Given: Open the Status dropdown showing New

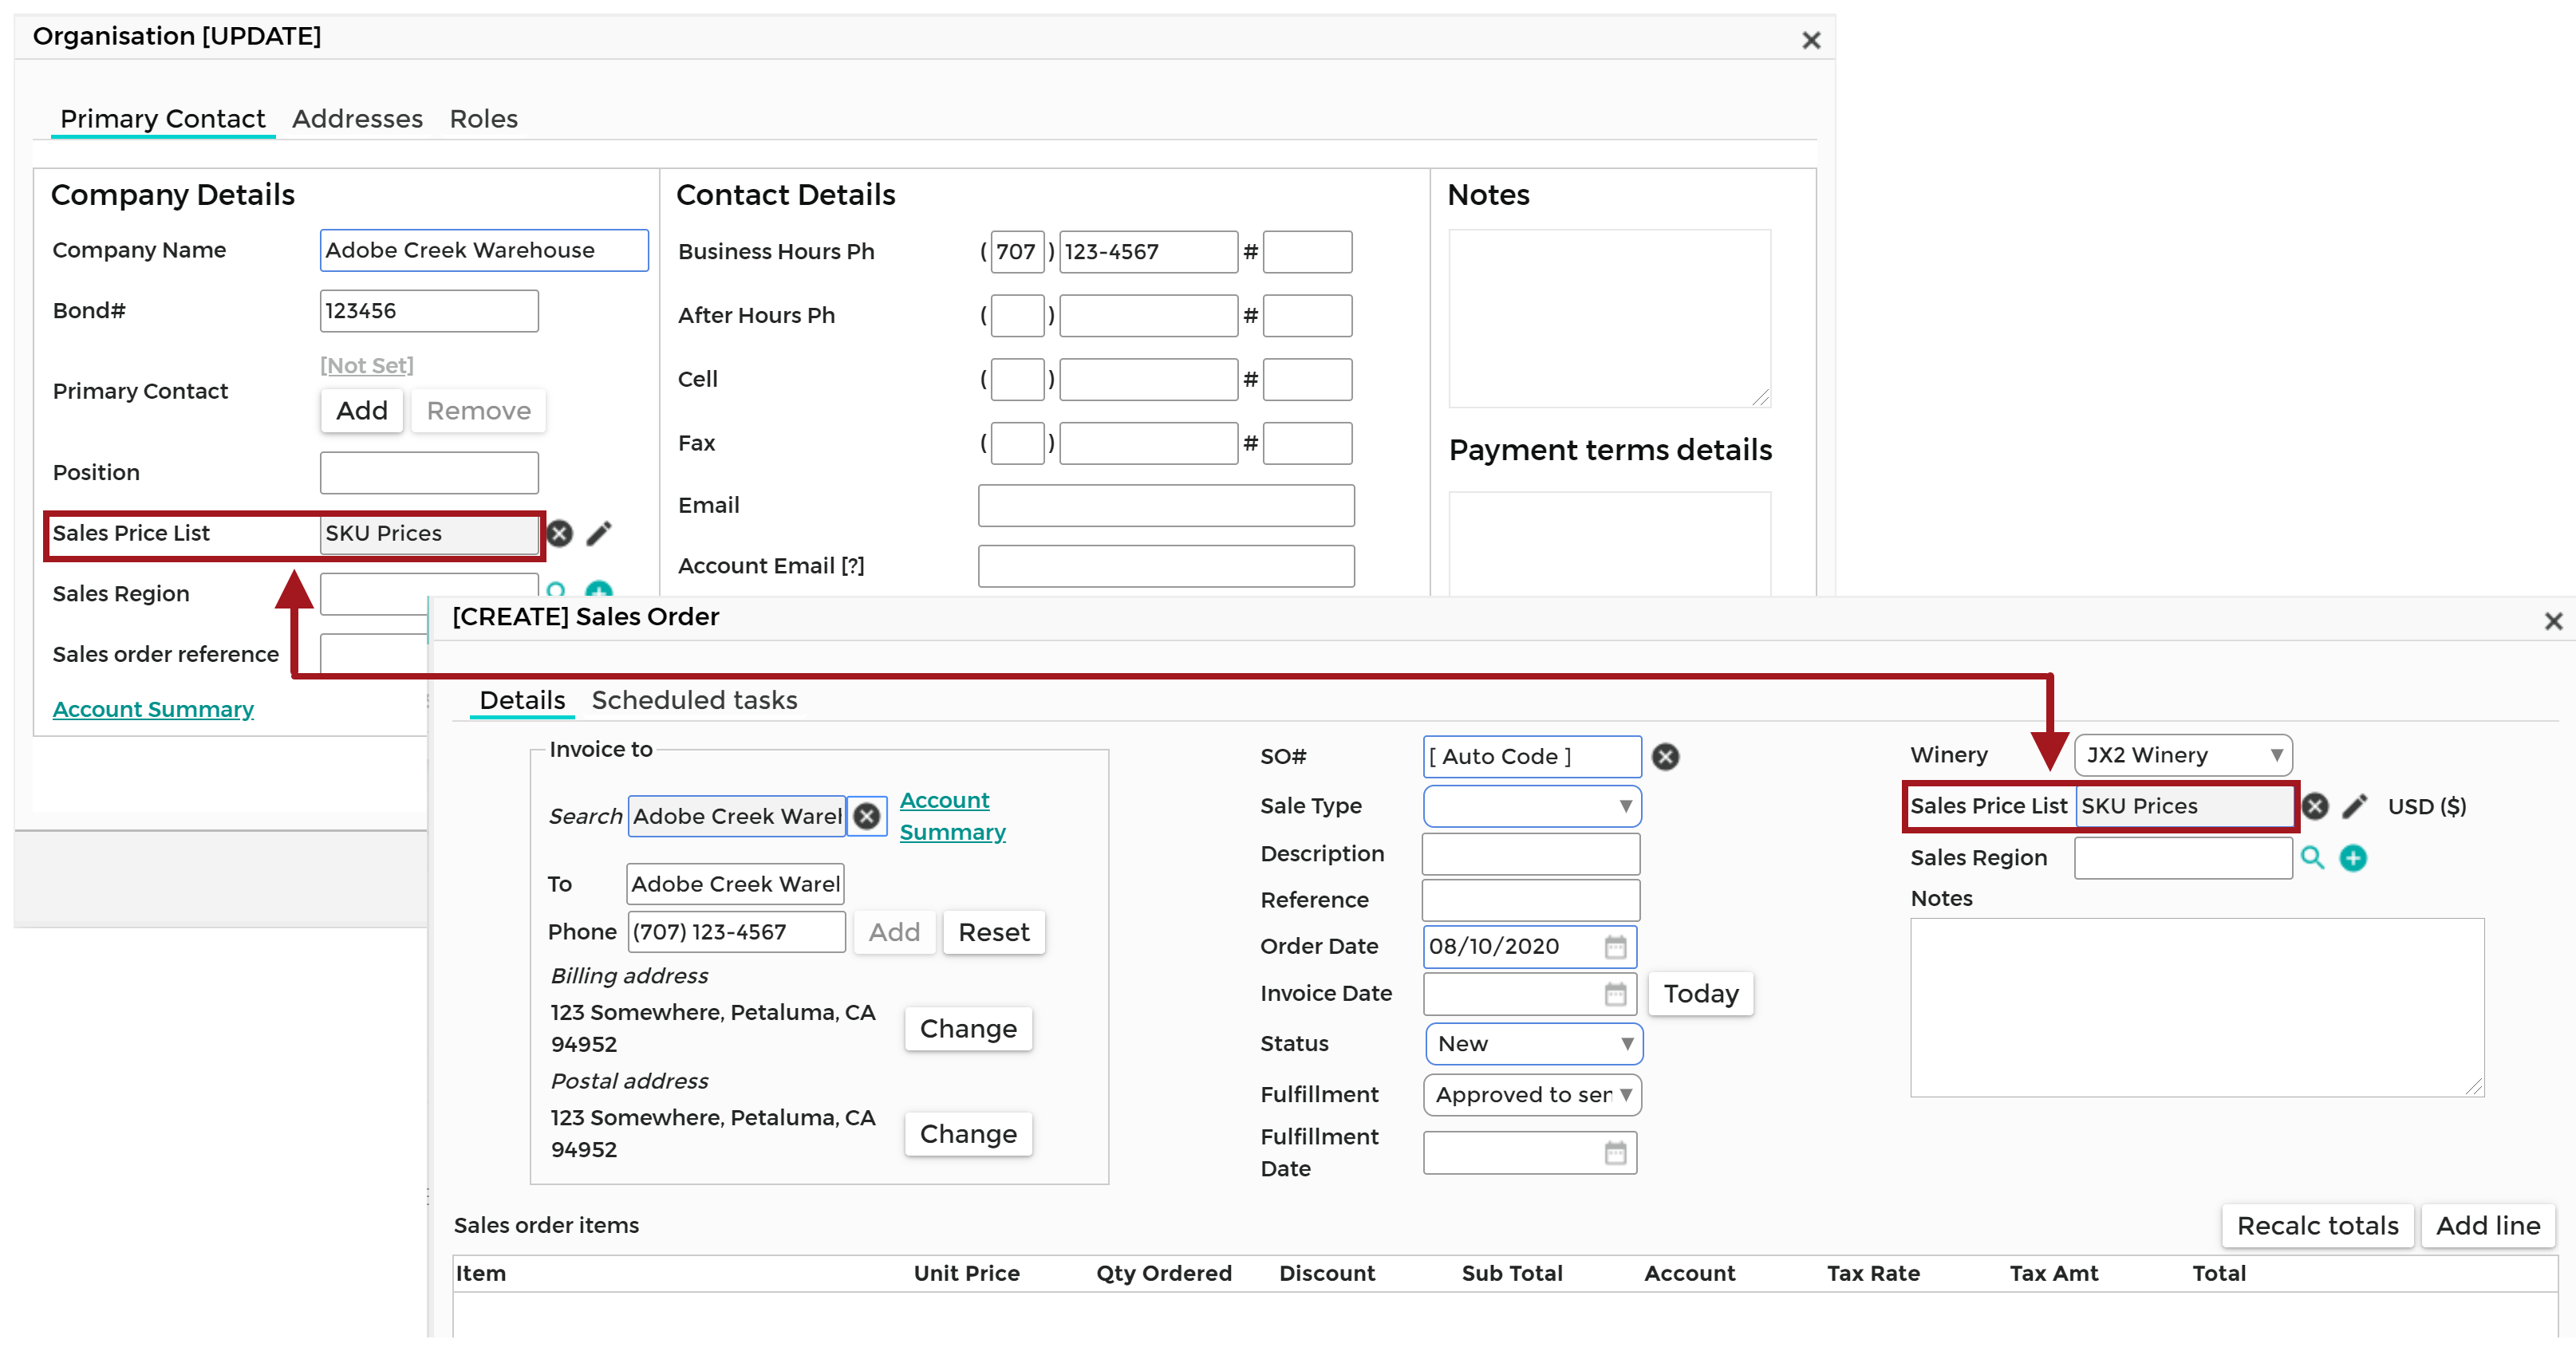Looking at the screenshot, I should pos(1534,1044).
